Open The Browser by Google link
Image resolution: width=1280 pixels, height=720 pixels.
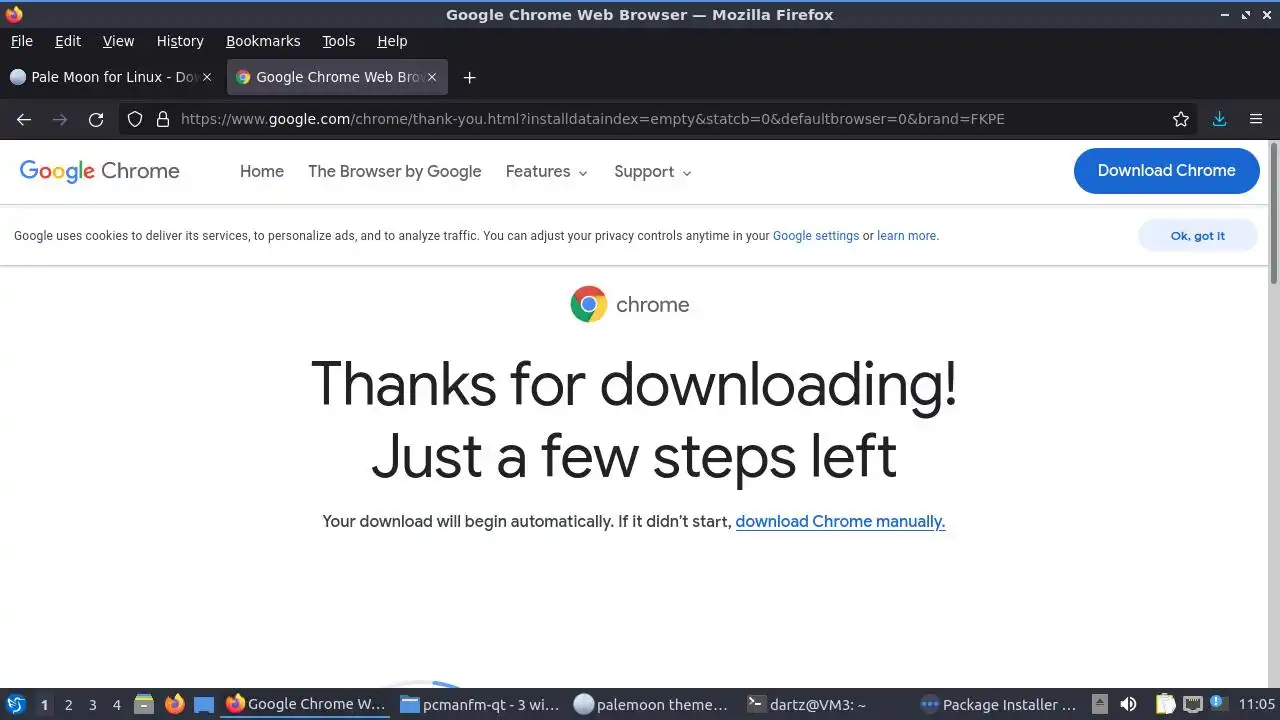(394, 172)
